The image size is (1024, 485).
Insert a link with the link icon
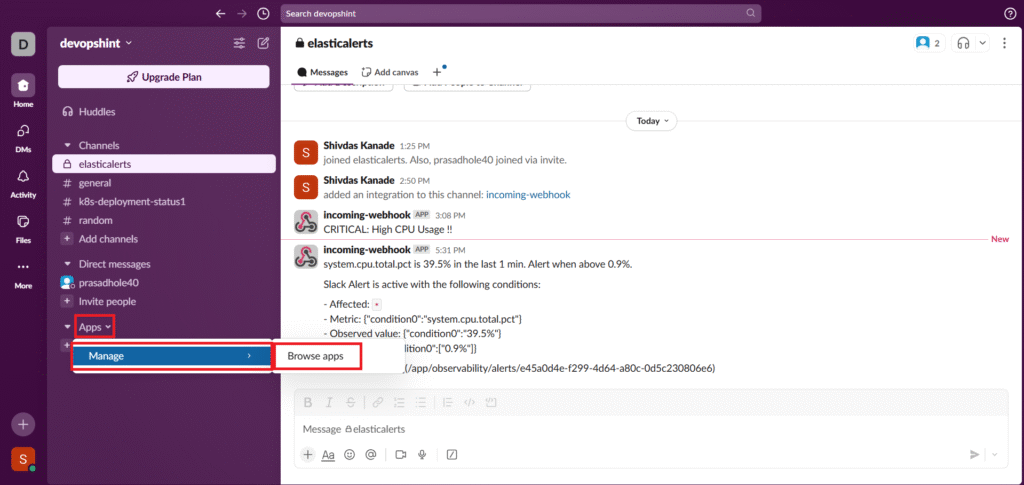point(377,402)
